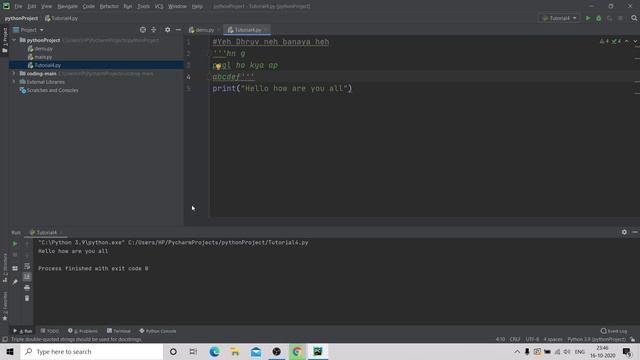The image size is (640, 360).
Task: Open Event Log in status bar
Action: coord(613,331)
